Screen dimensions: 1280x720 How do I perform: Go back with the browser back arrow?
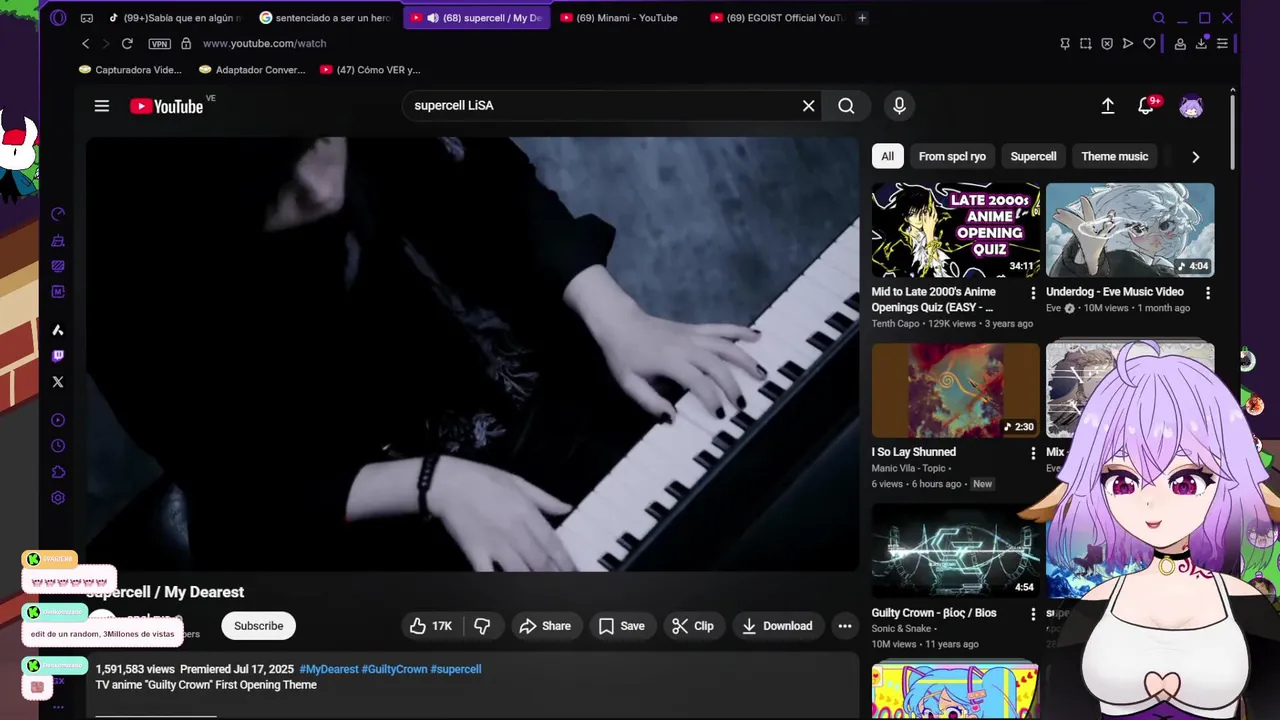(86, 43)
